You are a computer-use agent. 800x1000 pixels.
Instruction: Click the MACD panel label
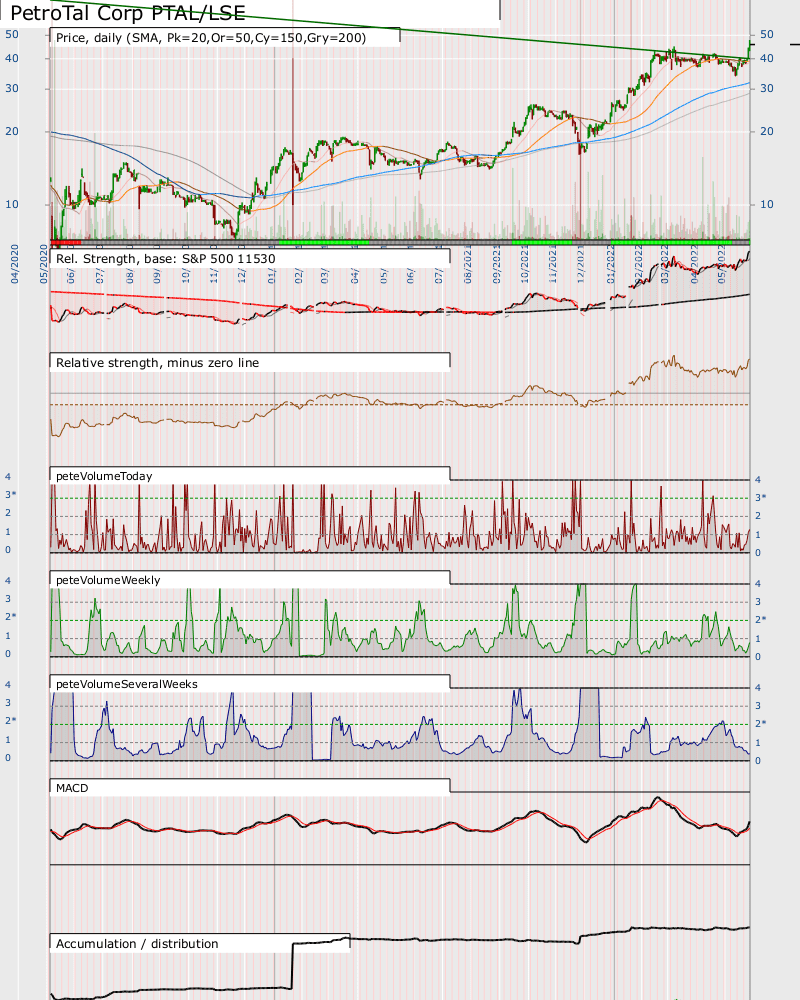pos(72,788)
